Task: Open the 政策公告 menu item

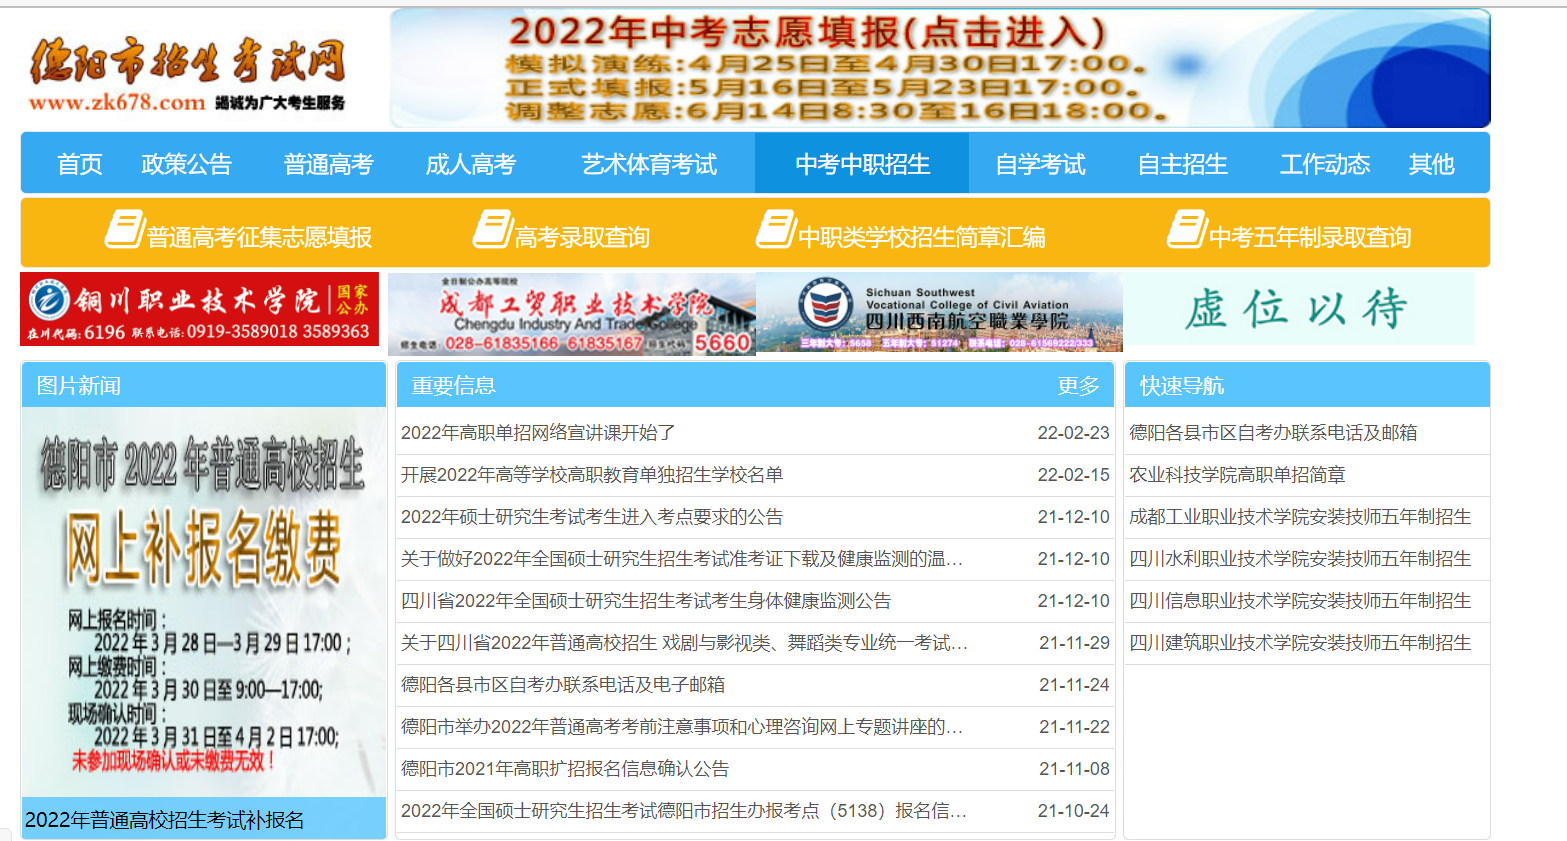Action: tap(187, 164)
